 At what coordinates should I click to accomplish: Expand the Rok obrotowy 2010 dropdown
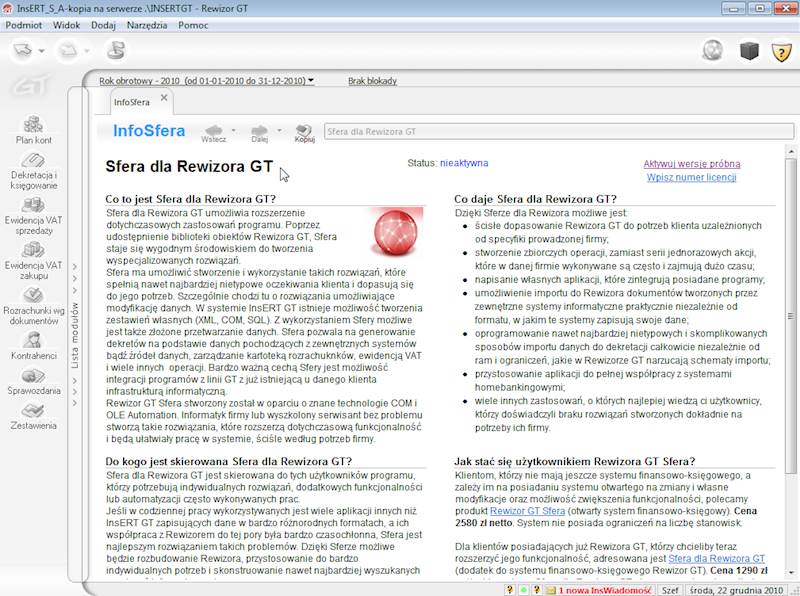tap(311, 81)
